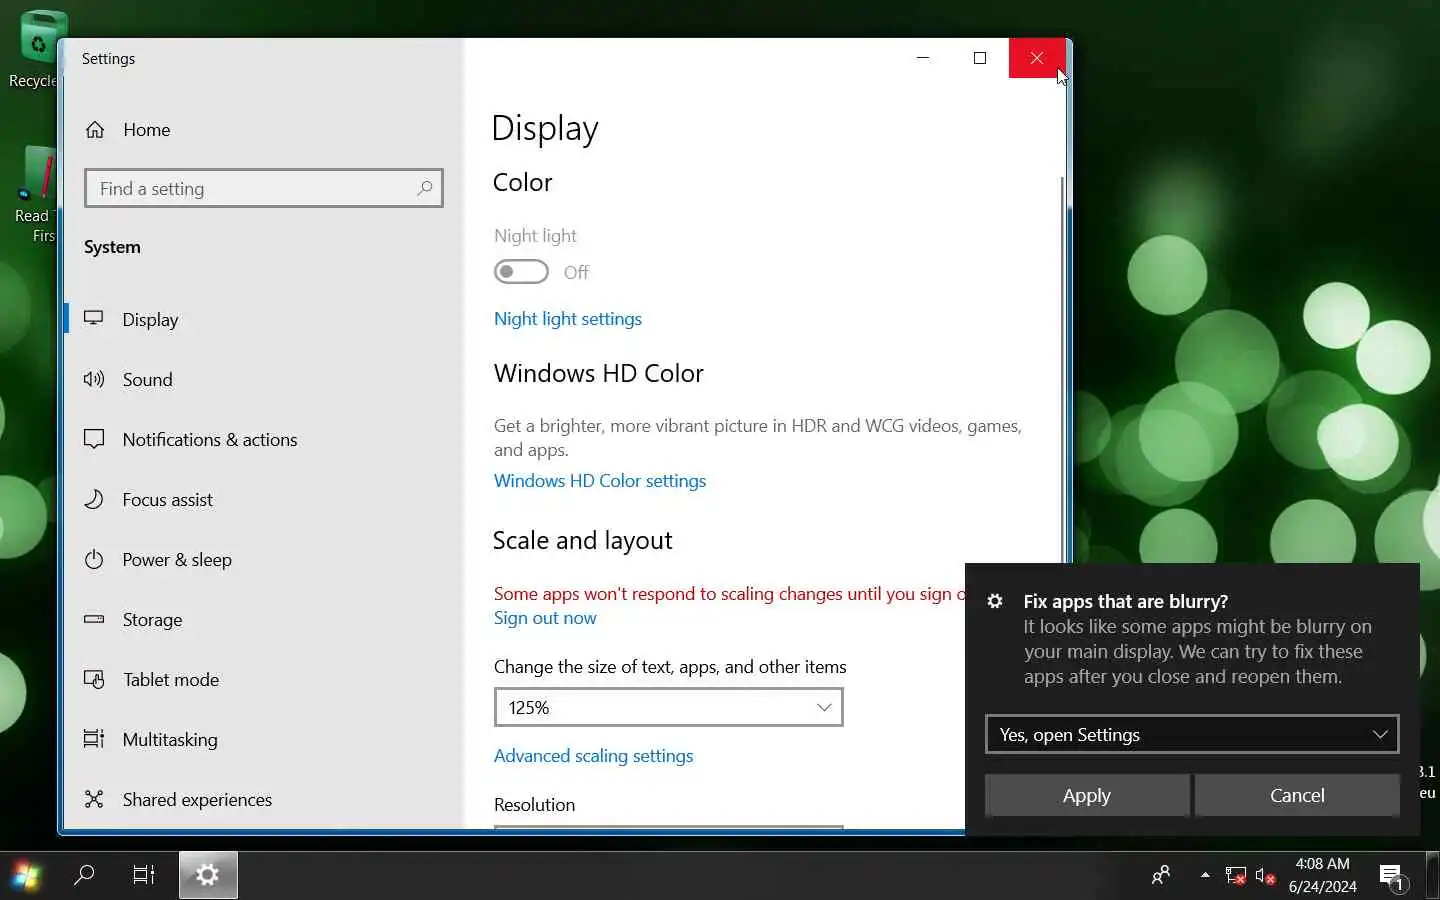Click the muted volume tray icon
Viewport: 1440px width, 900px height.
1265,876
